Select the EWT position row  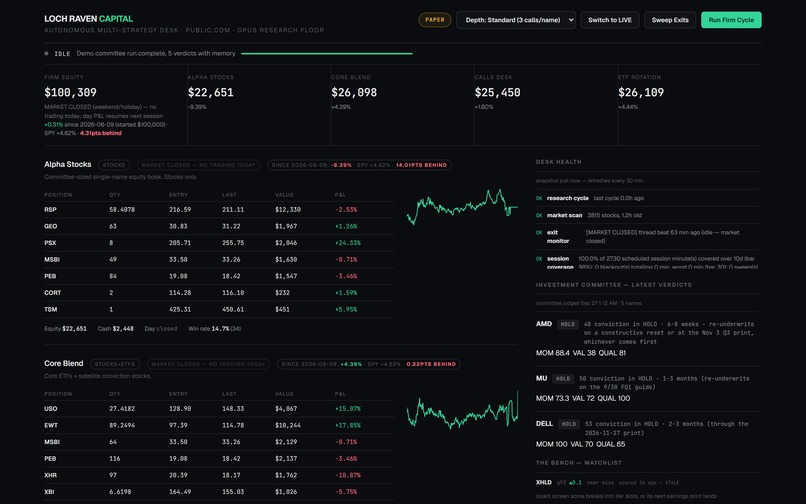(x=219, y=425)
